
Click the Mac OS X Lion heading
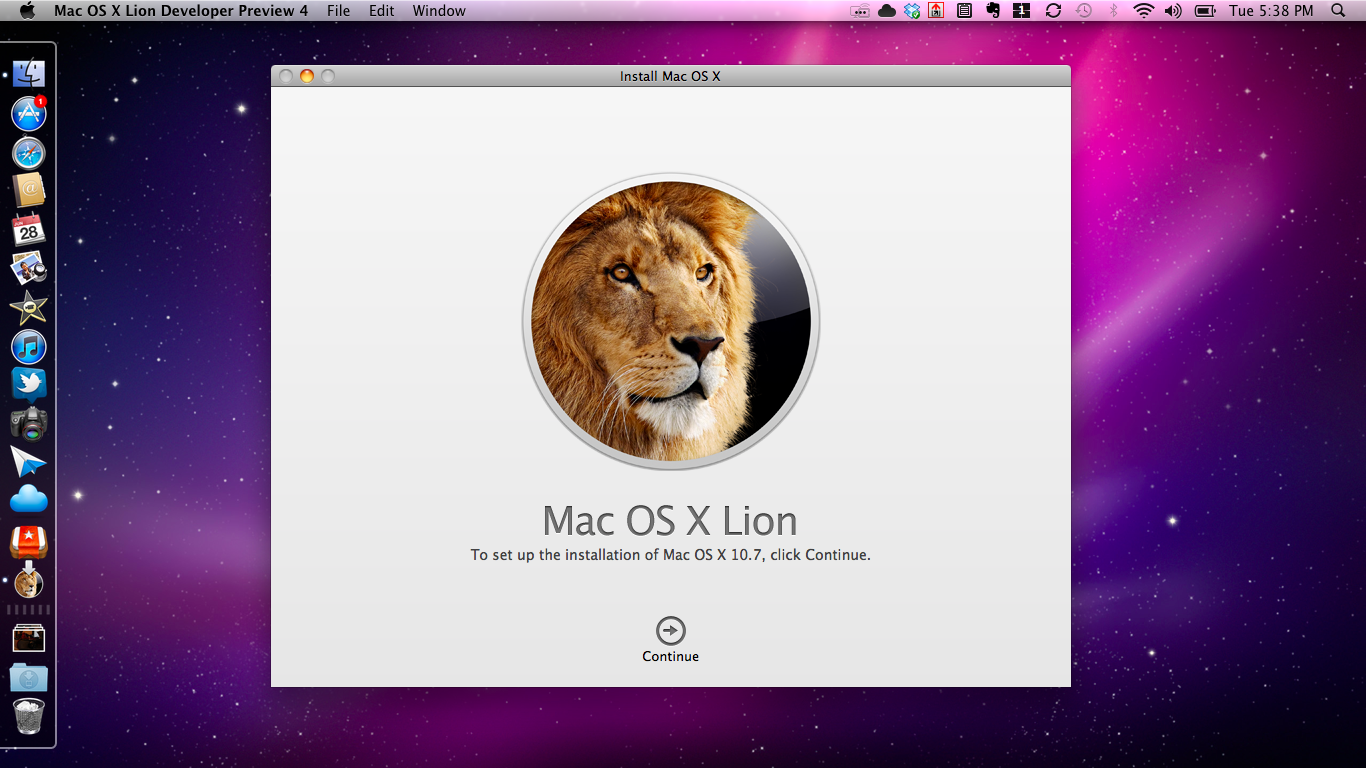(670, 521)
